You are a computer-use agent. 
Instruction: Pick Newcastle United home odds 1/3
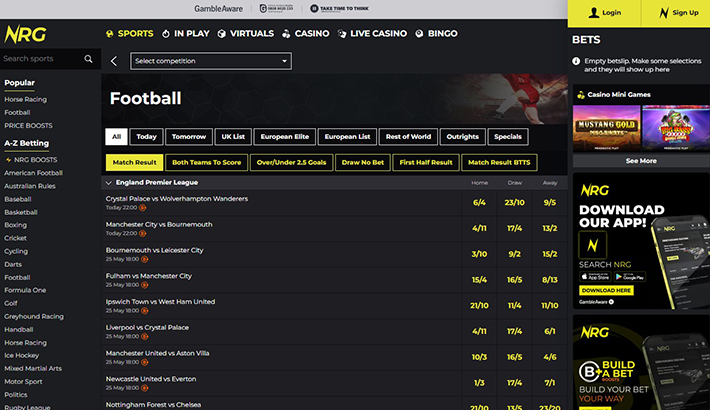[479, 383]
